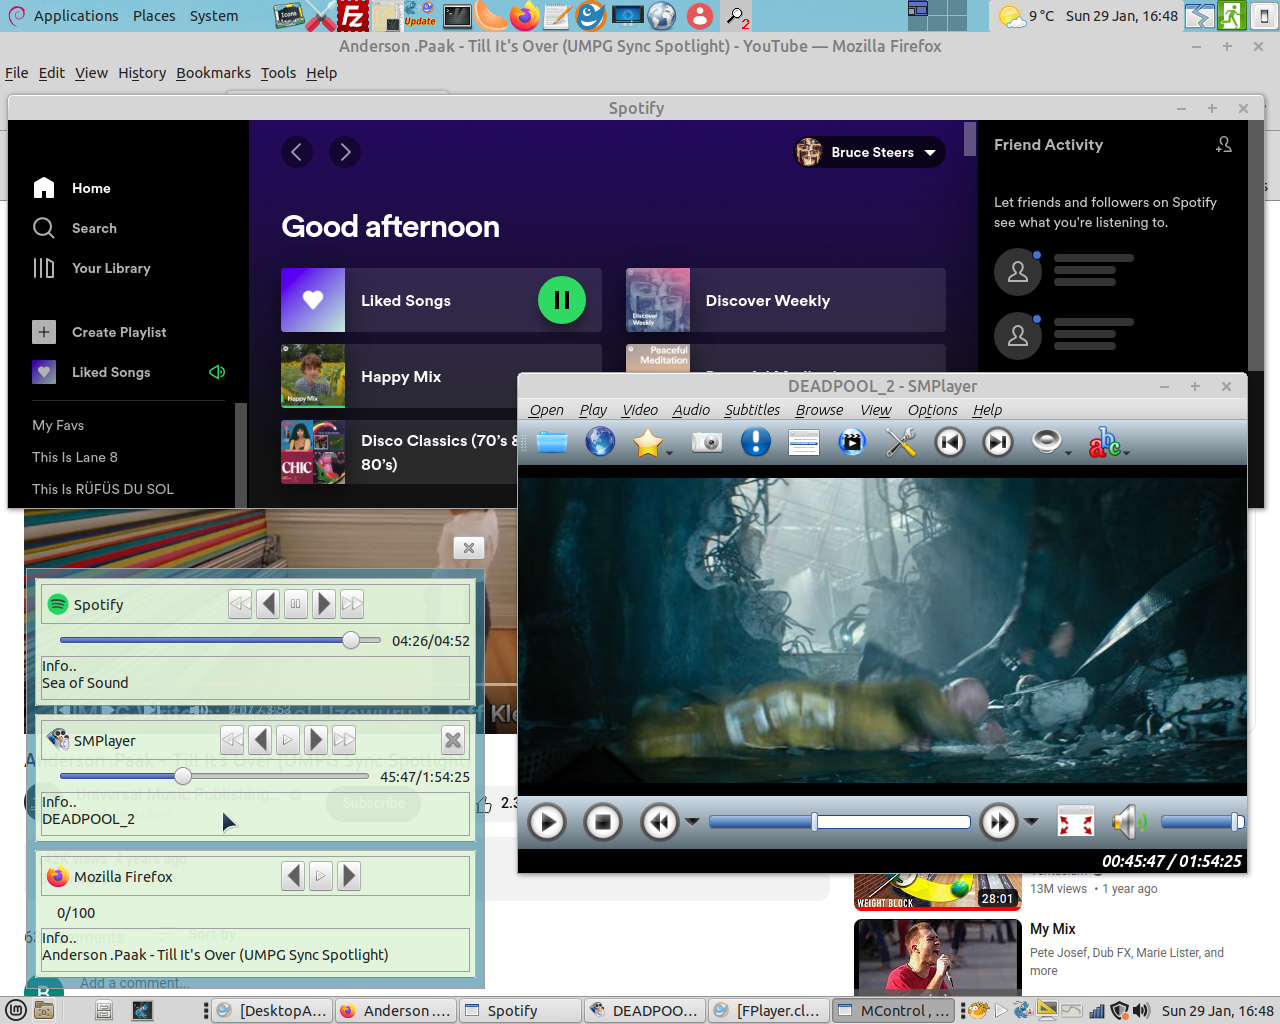Viewport: 1280px width, 1024px height.
Task: Expand the Bruce Steers account dropdown
Action: [x=930, y=152]
